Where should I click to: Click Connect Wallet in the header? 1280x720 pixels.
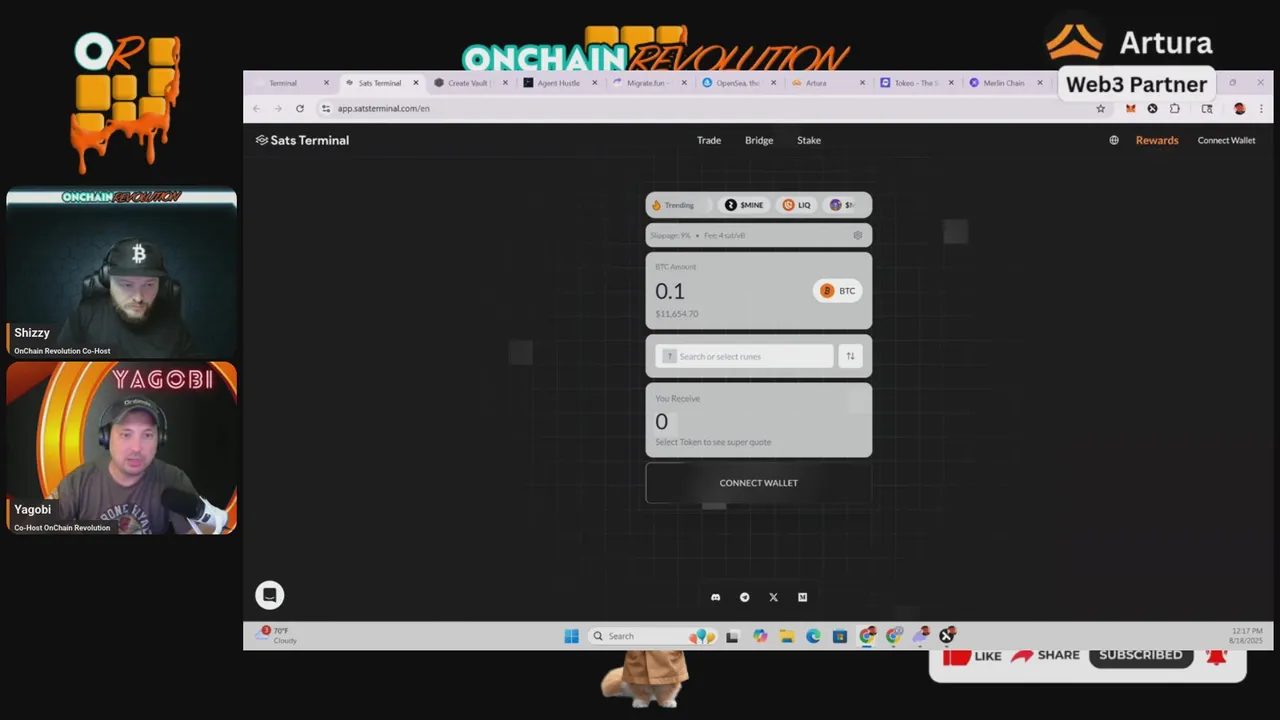tap(1226, 140)
